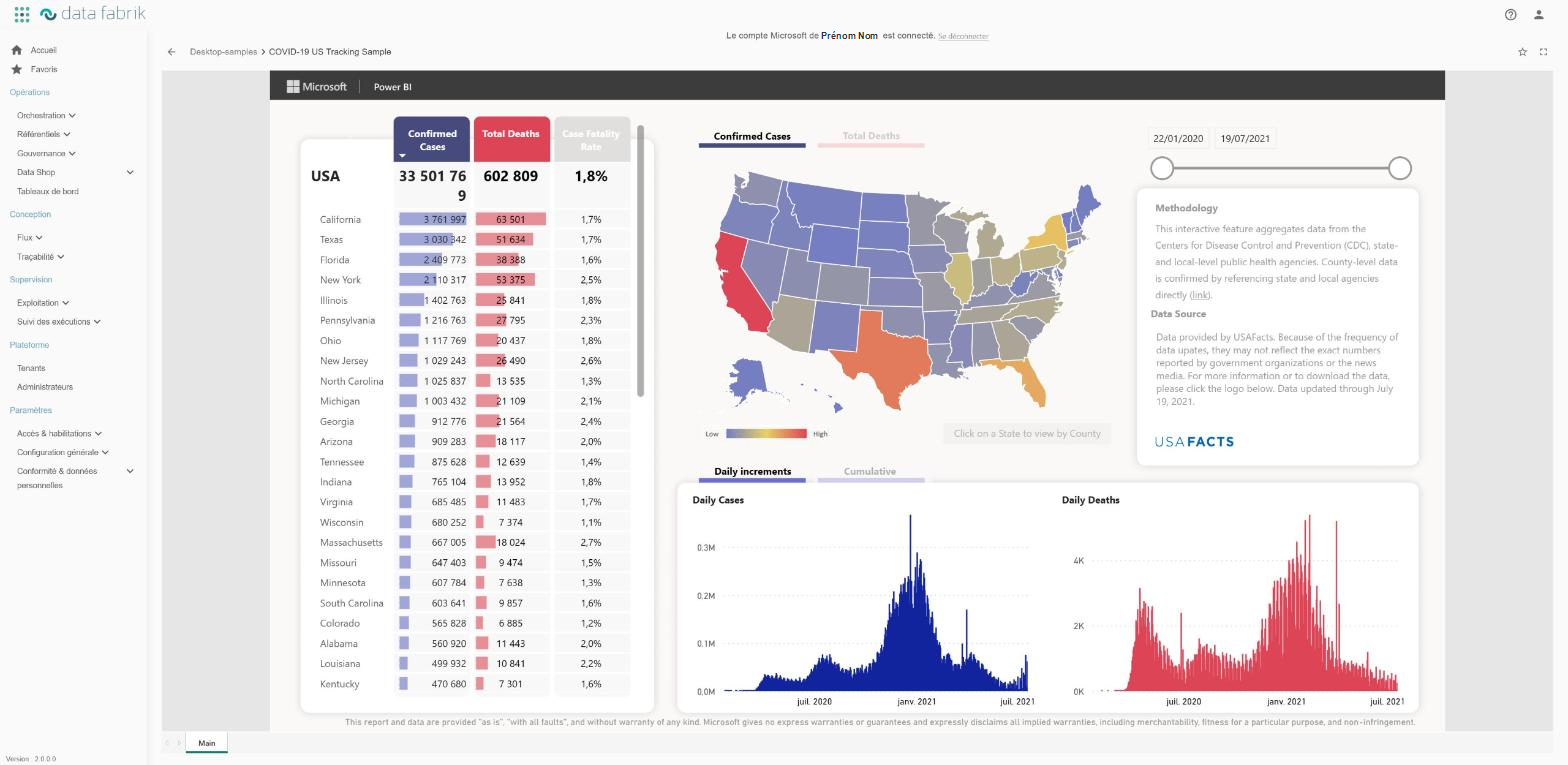
Task: Select Cumulative chart tab
Action: (x=870, y=473)
